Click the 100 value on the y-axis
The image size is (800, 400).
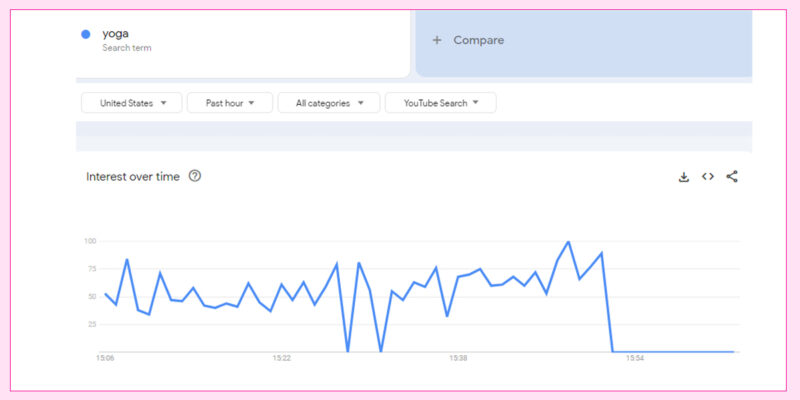click(89, 242)
